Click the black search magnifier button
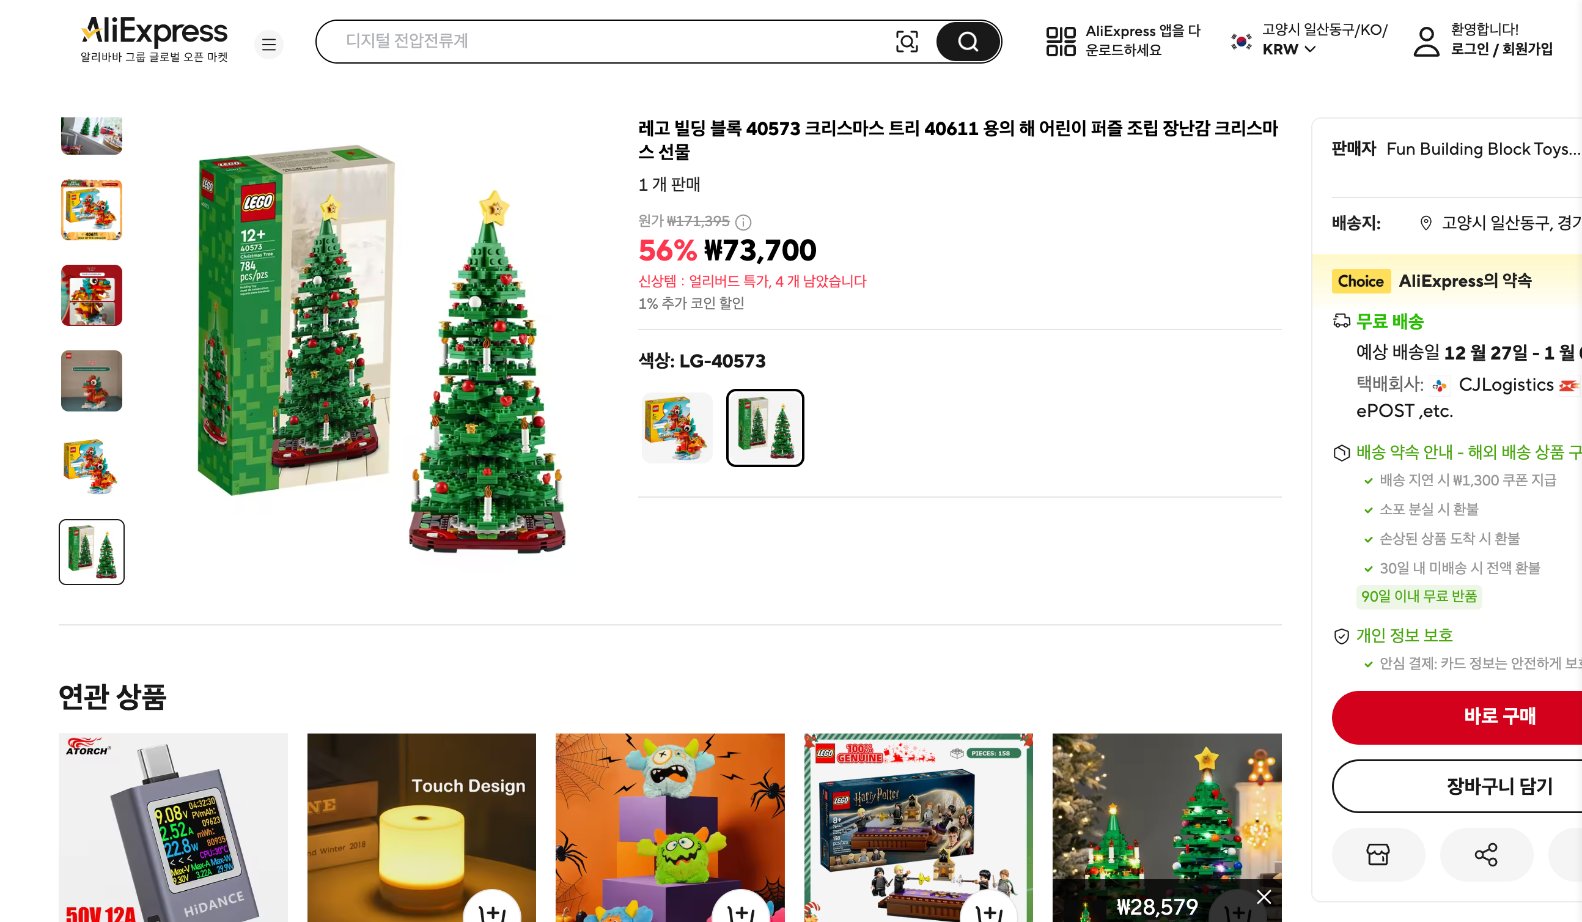This screenshot has height=922, width=1582. click(967, 41)
